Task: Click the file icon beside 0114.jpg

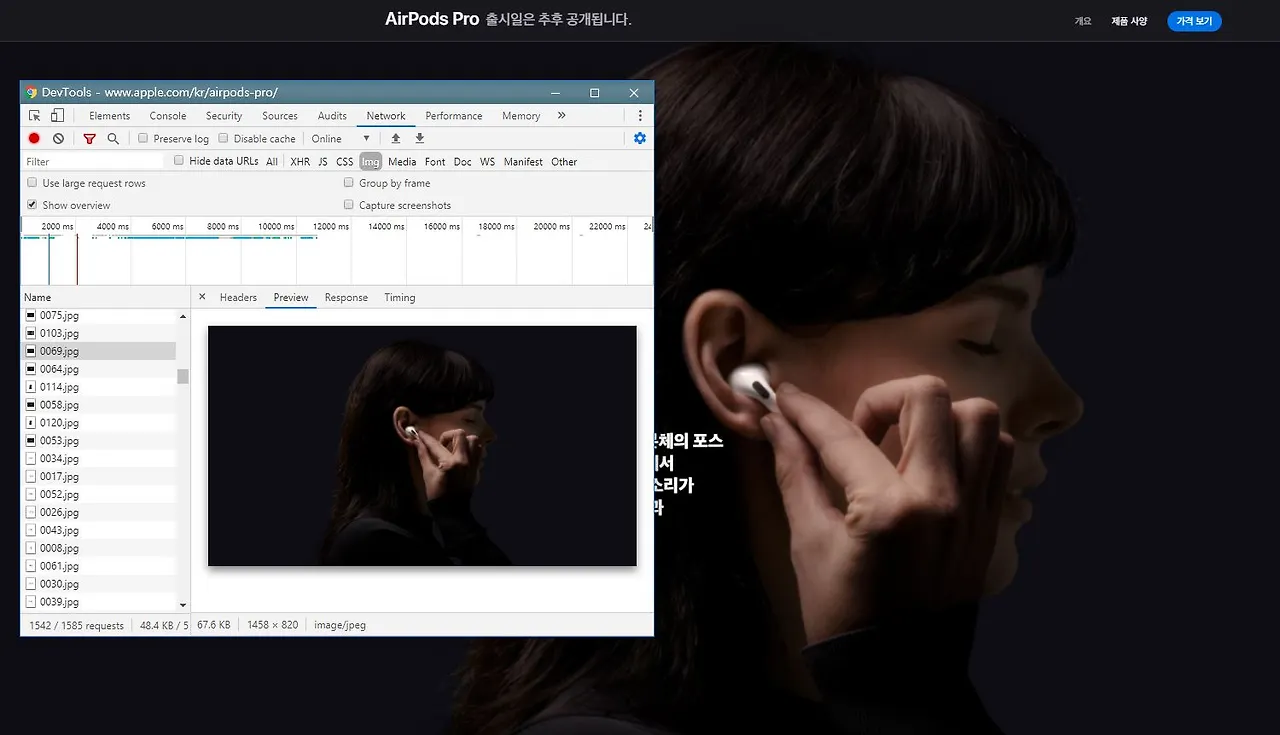Action: (x=30, y=387)
